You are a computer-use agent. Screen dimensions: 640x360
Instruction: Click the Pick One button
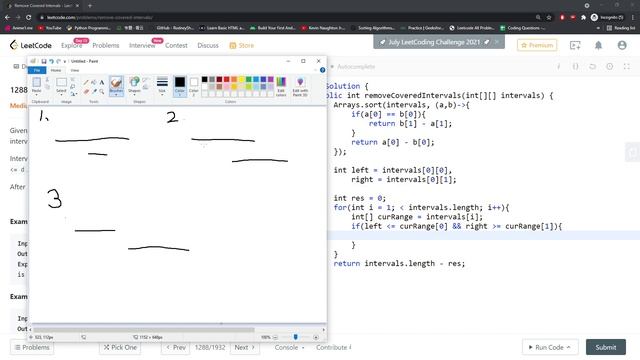pyautogui.click(x=120, y=347)
